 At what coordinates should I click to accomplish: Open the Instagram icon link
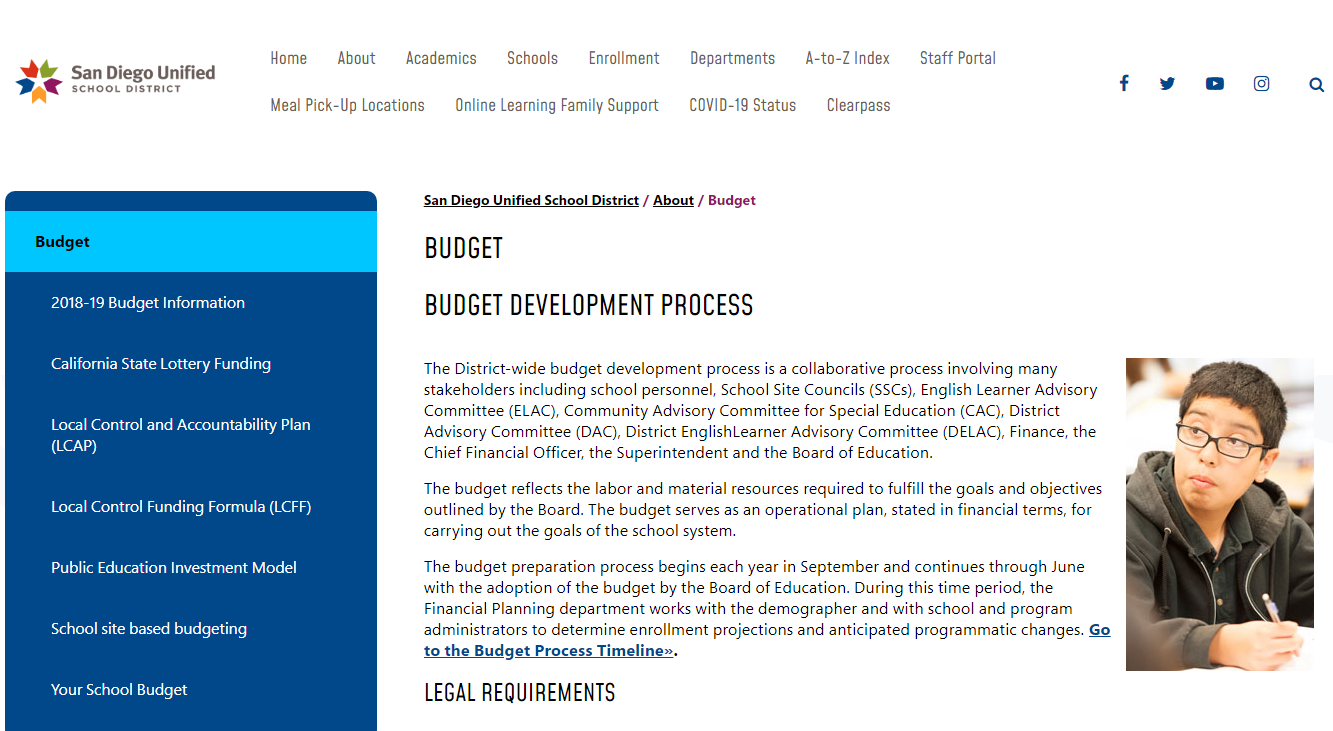(x=1262, y=84)
